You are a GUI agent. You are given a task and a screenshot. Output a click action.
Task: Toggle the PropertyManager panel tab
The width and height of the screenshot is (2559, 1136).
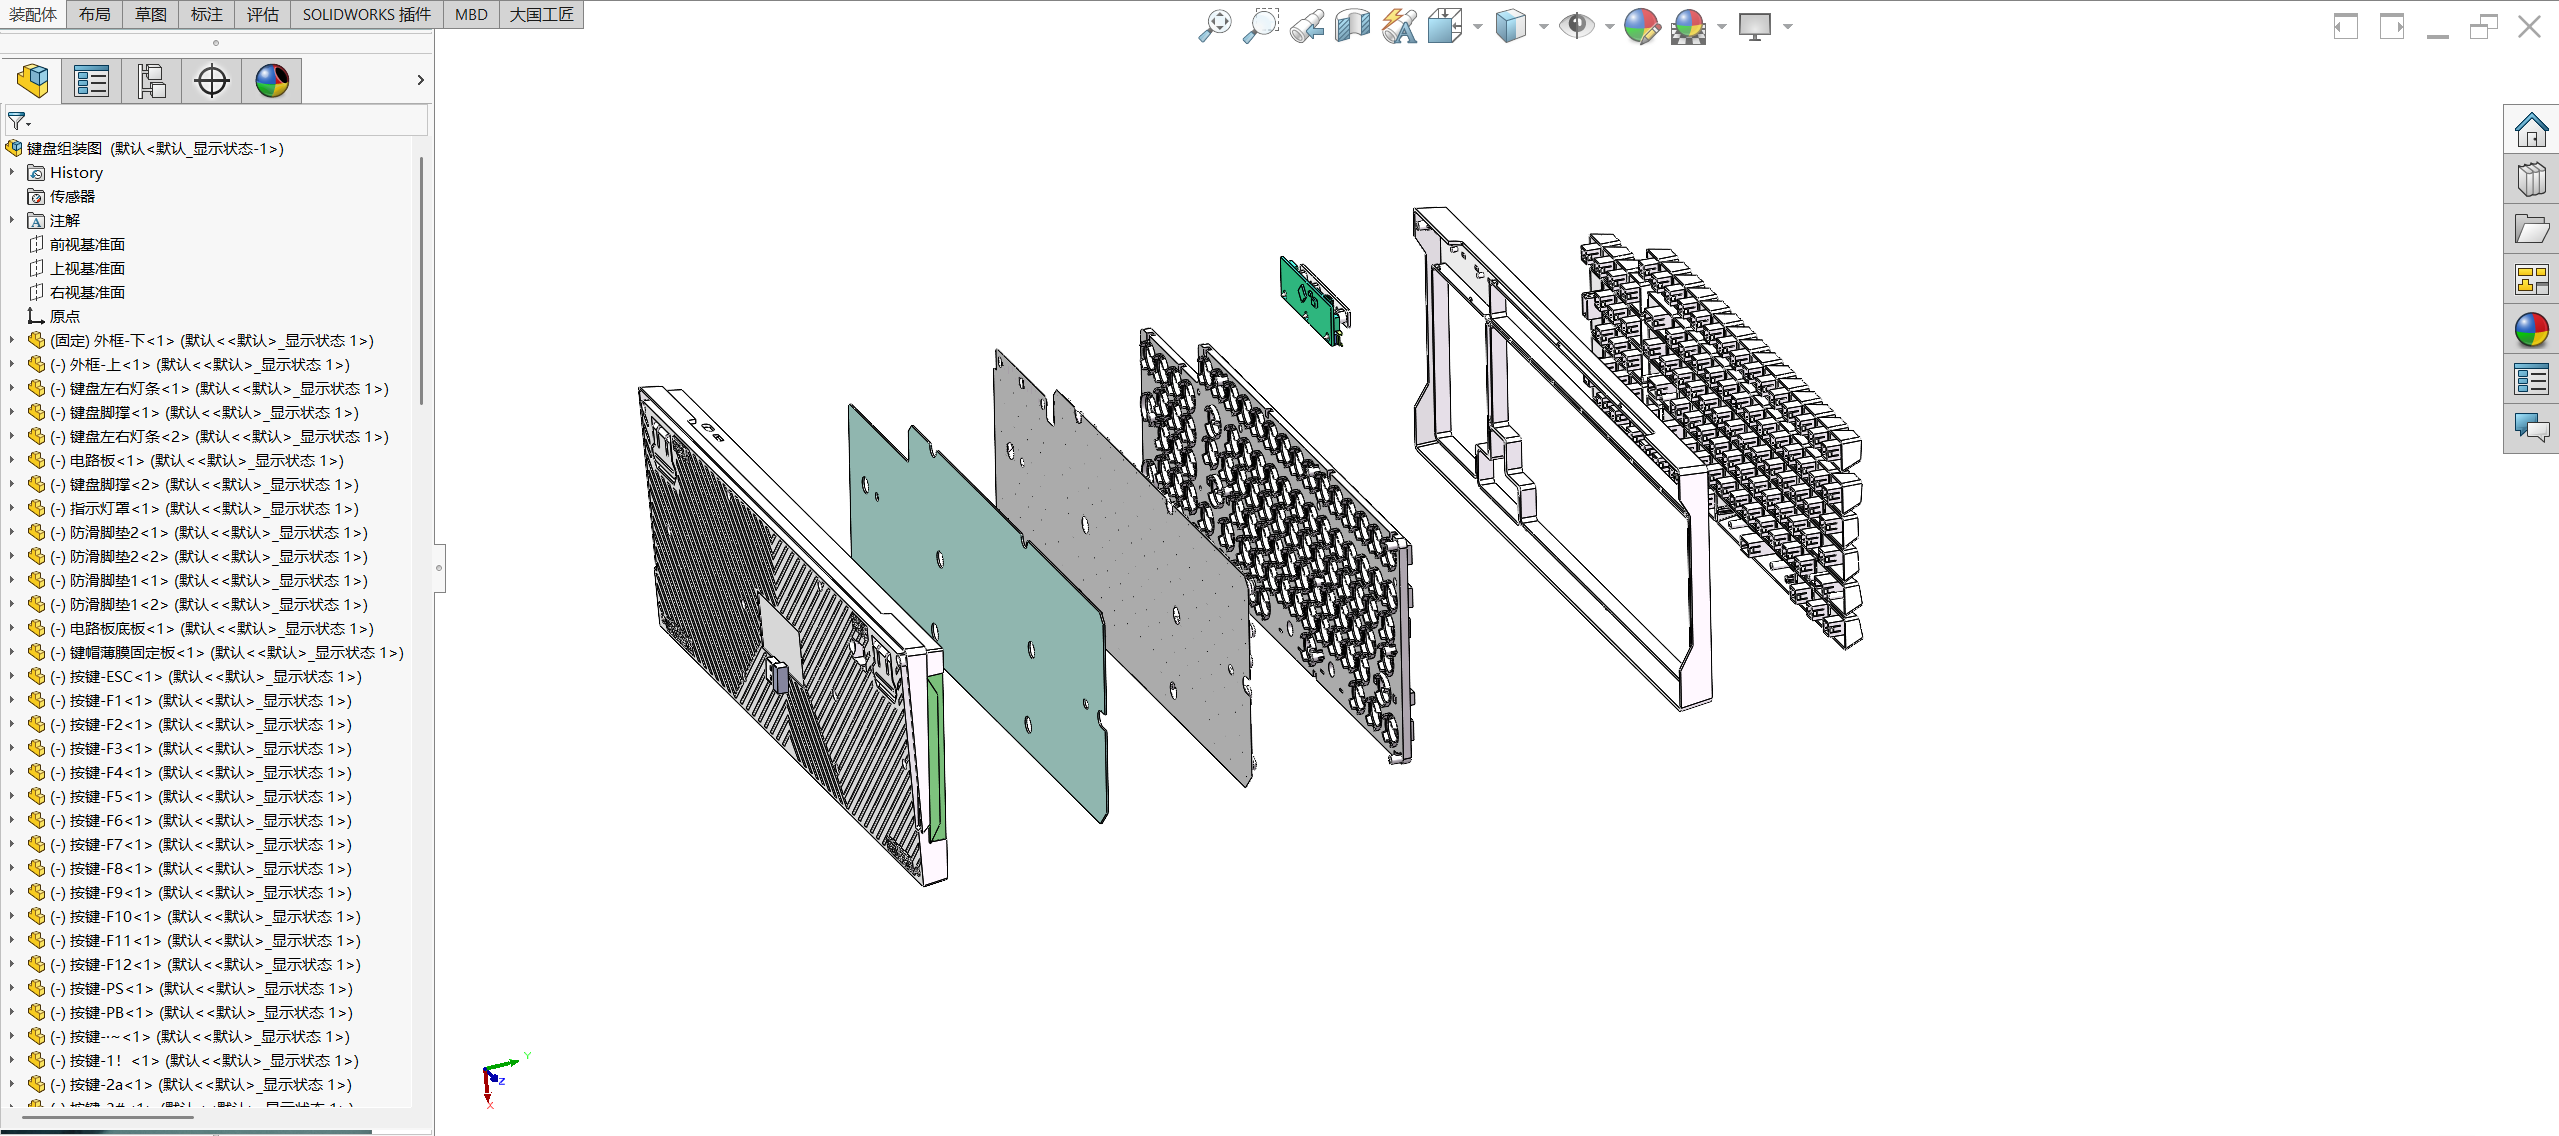(91, 81)
